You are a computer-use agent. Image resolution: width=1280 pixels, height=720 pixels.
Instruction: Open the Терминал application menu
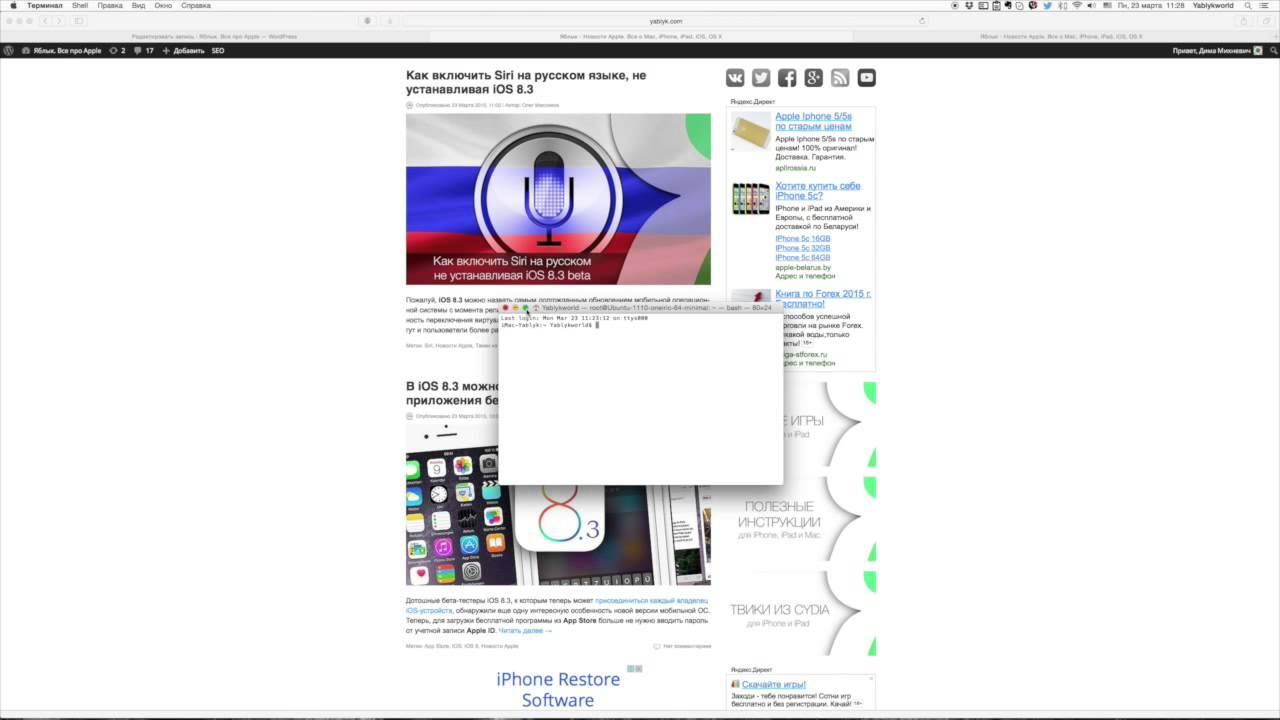tap(44, 6)
